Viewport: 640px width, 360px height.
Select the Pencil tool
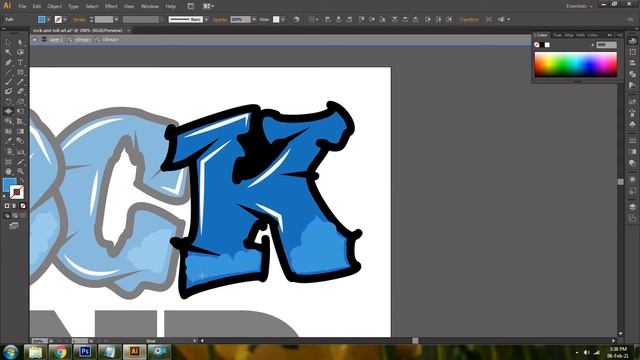pyautogui.click(x=20, y=82)
